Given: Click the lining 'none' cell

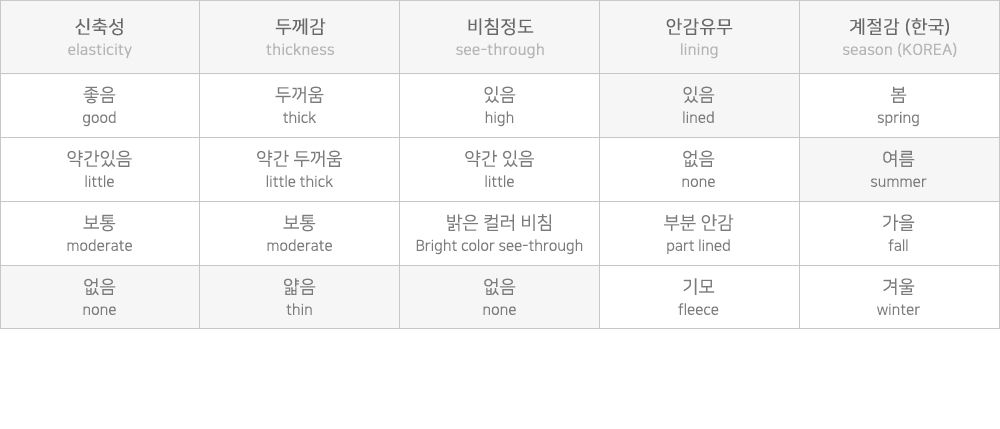Looking at the screenshot, I should (698, 170).
